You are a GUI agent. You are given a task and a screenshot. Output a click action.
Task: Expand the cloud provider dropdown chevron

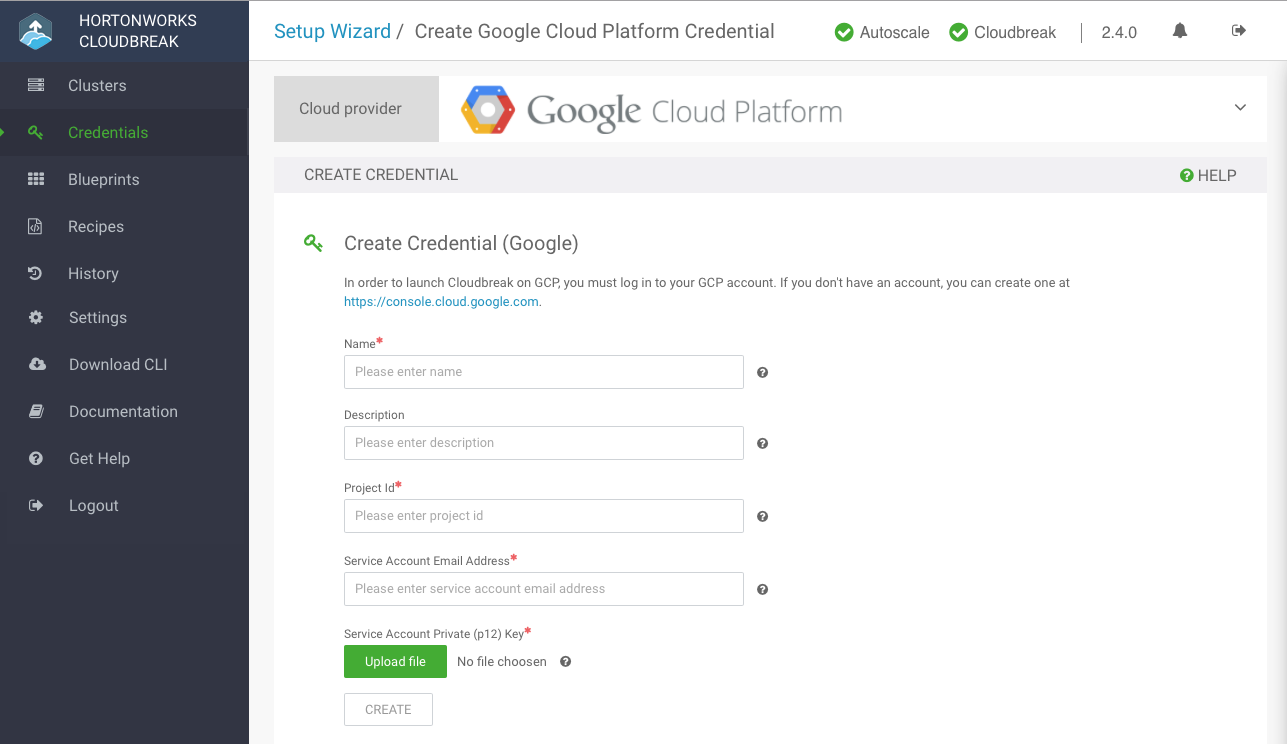[1240, 108]
